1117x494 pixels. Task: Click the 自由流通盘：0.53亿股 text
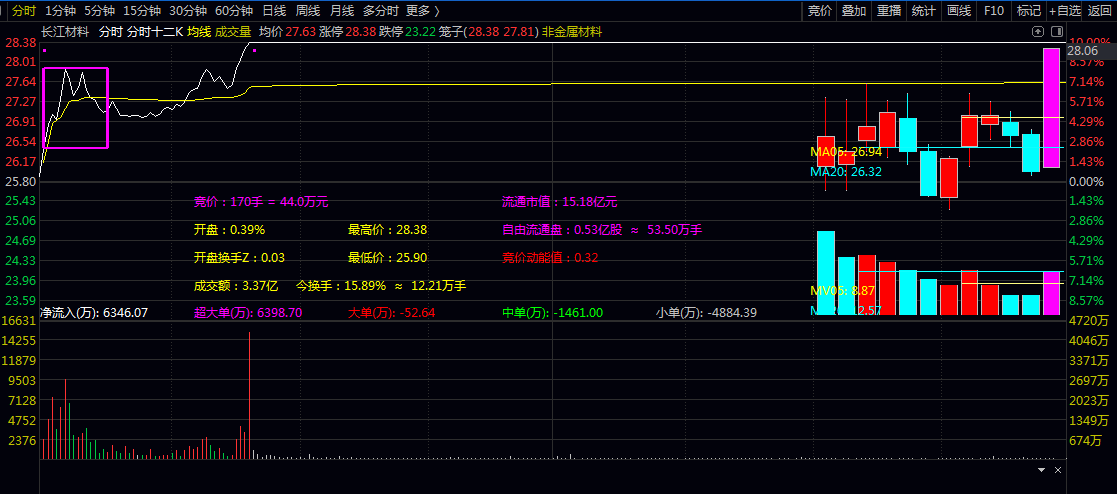point(562,230)
